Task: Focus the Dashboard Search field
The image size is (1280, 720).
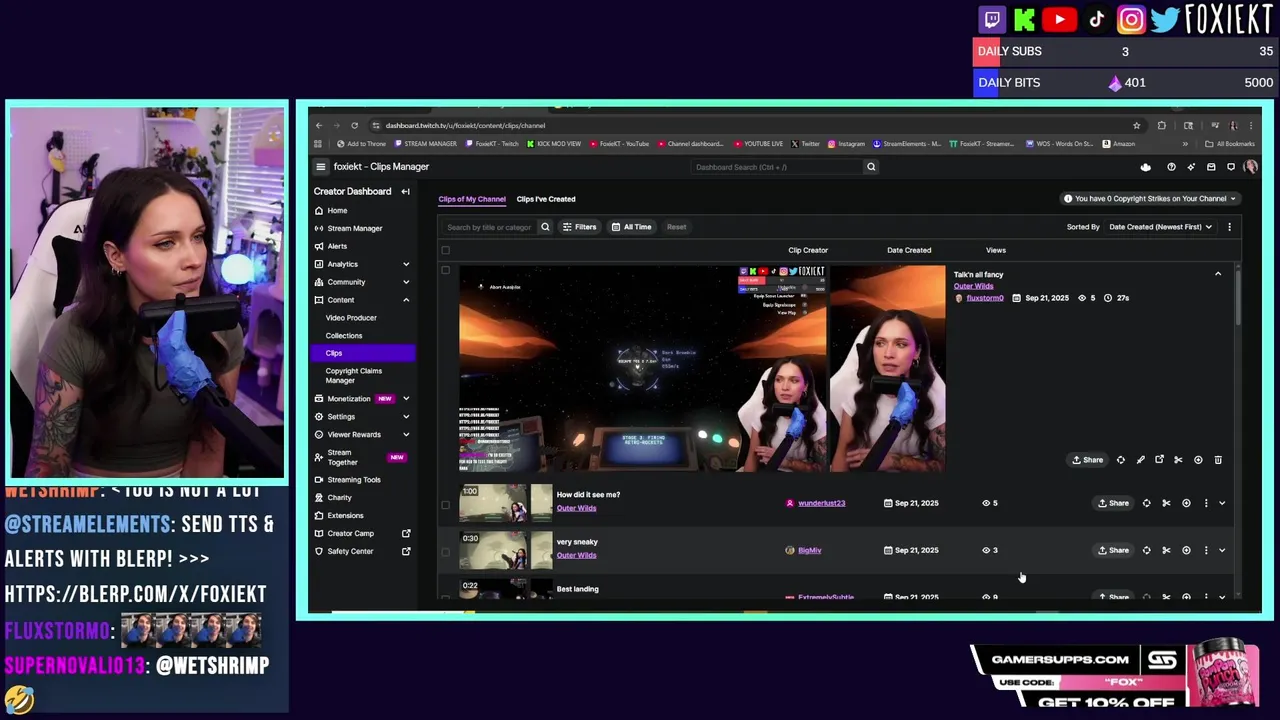Action: (775, 167)
